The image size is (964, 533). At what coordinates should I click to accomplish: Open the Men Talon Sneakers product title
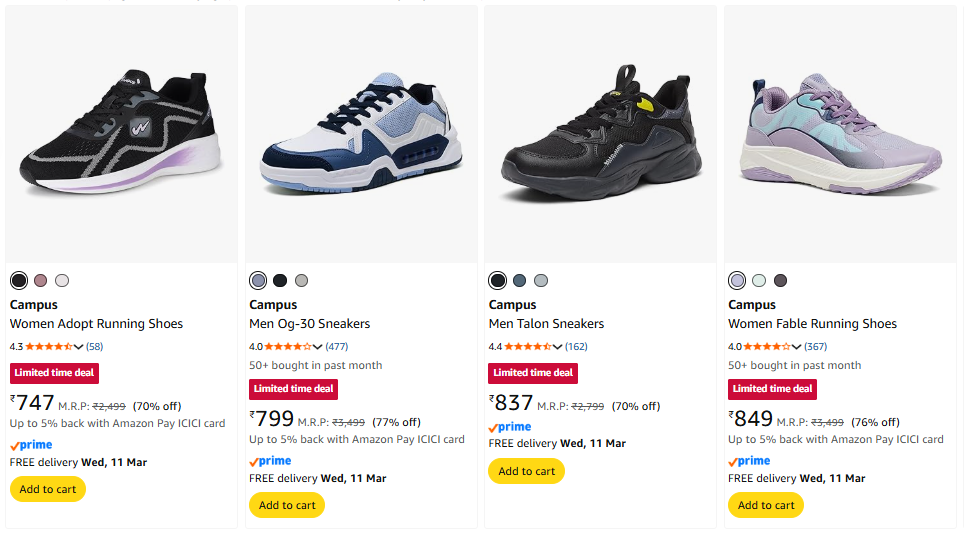(x=546, y=324)
